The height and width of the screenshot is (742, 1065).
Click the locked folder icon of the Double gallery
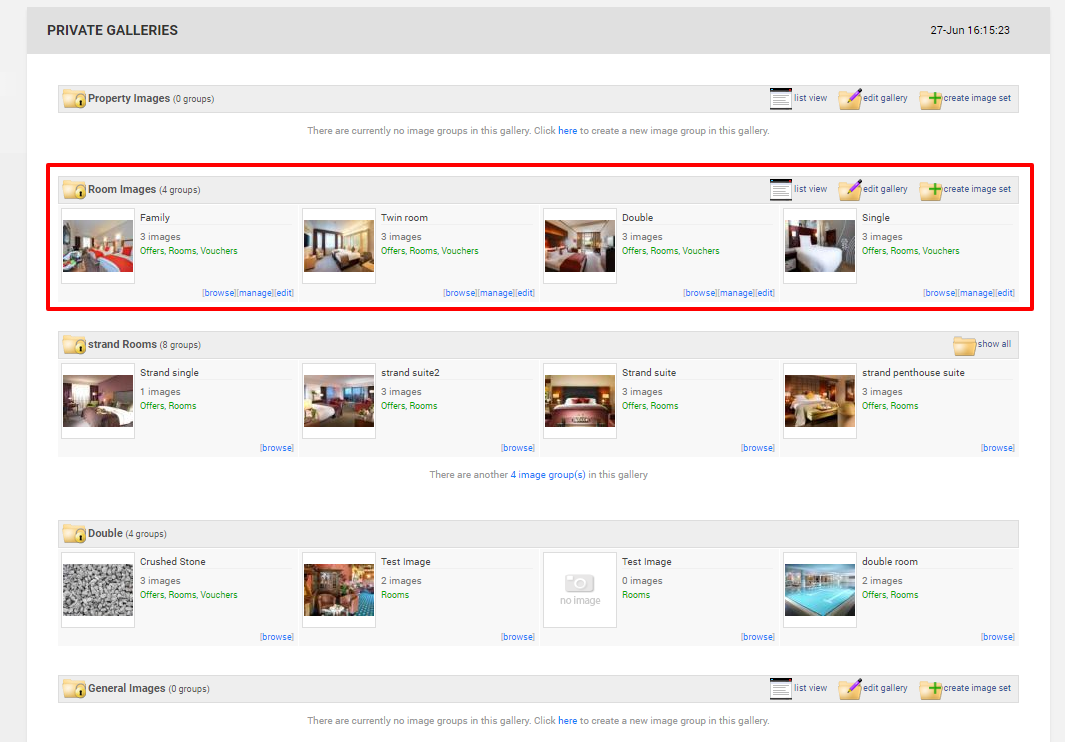[74, 533]
